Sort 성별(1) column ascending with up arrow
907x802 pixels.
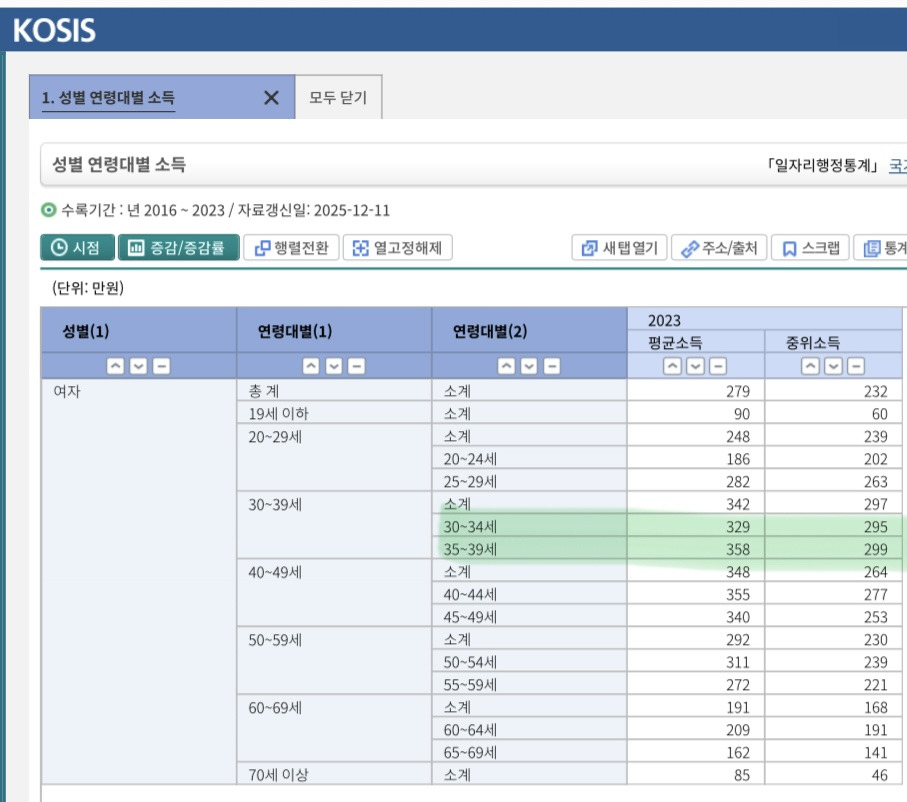115,366
